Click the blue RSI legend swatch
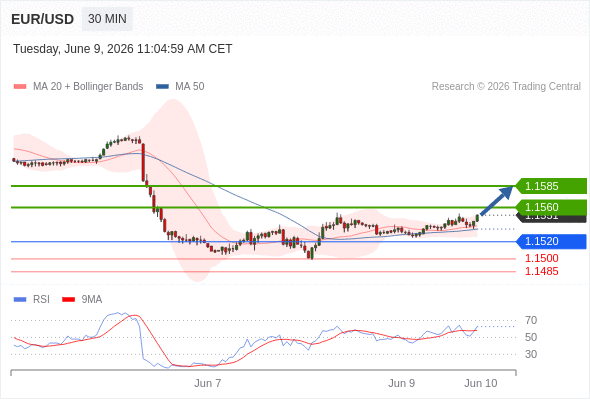This screenshot has width=590, height=400. 20,300
